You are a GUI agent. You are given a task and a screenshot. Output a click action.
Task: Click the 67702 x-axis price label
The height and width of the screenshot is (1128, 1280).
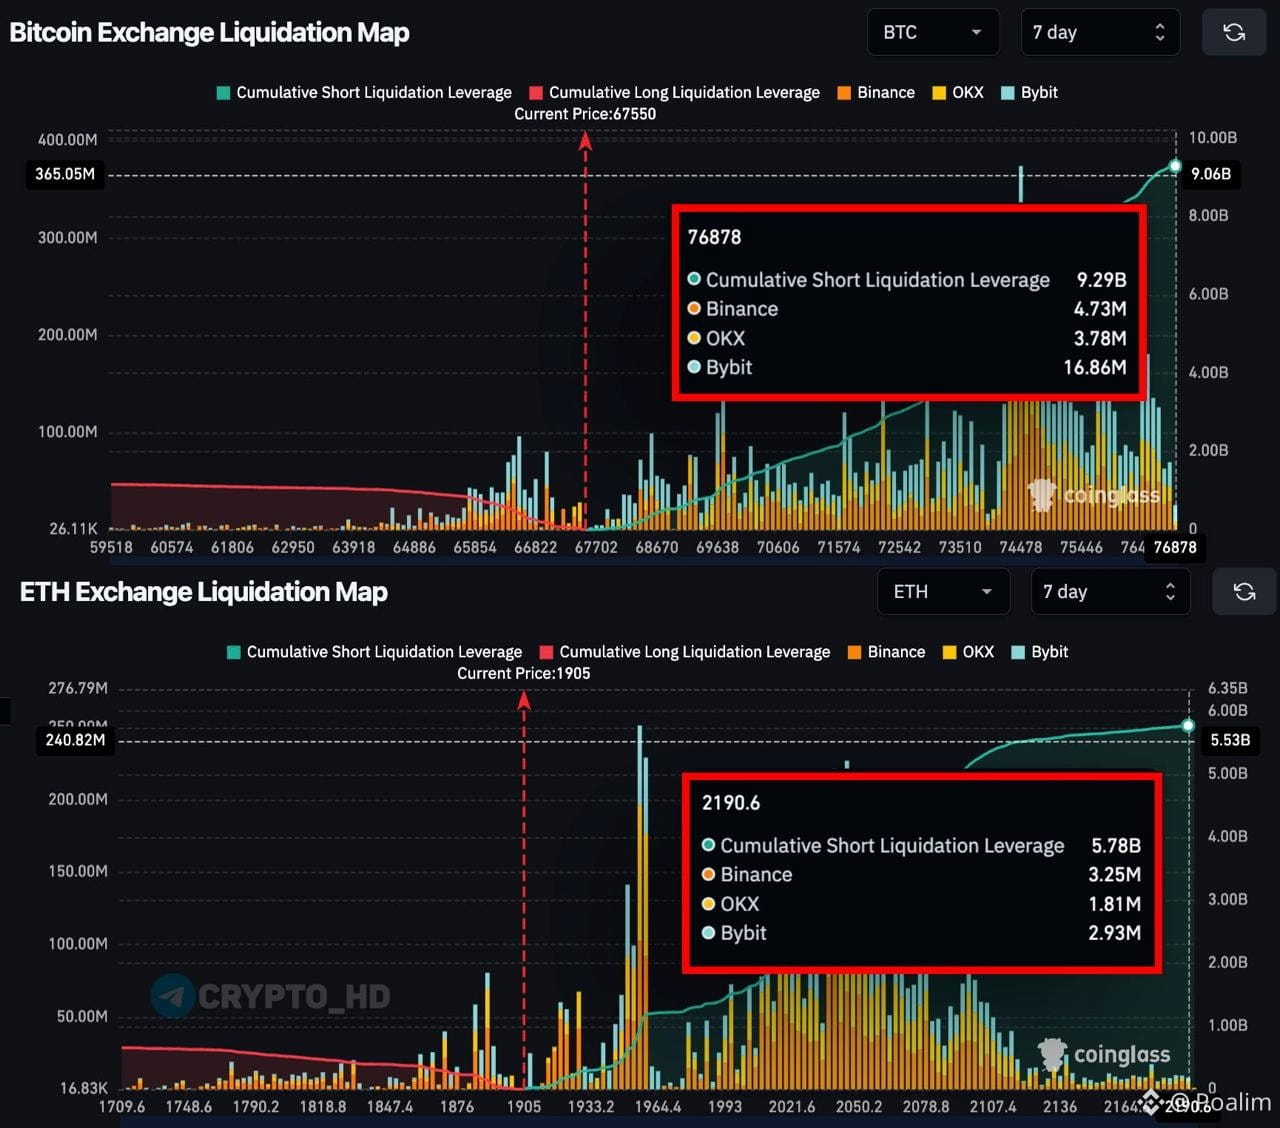tap(596, 547)
